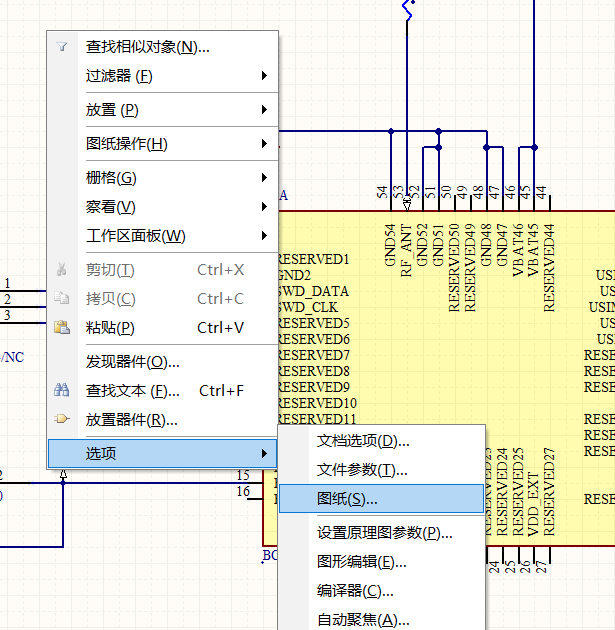The image size is (615, 630).
Task: Choose 粘贴(P) Ctrl+V from menu
Action: point(162,328)
